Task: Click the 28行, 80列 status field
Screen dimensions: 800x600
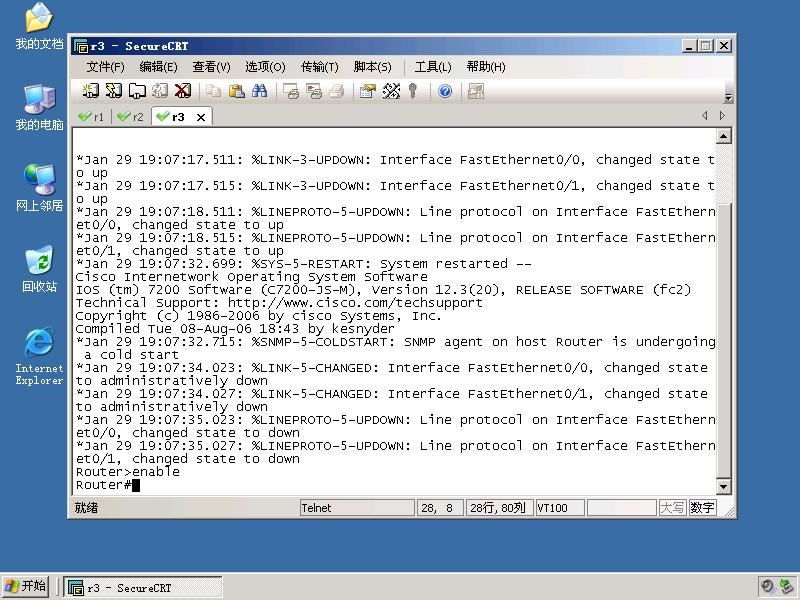Action: [x=499, y=508]
